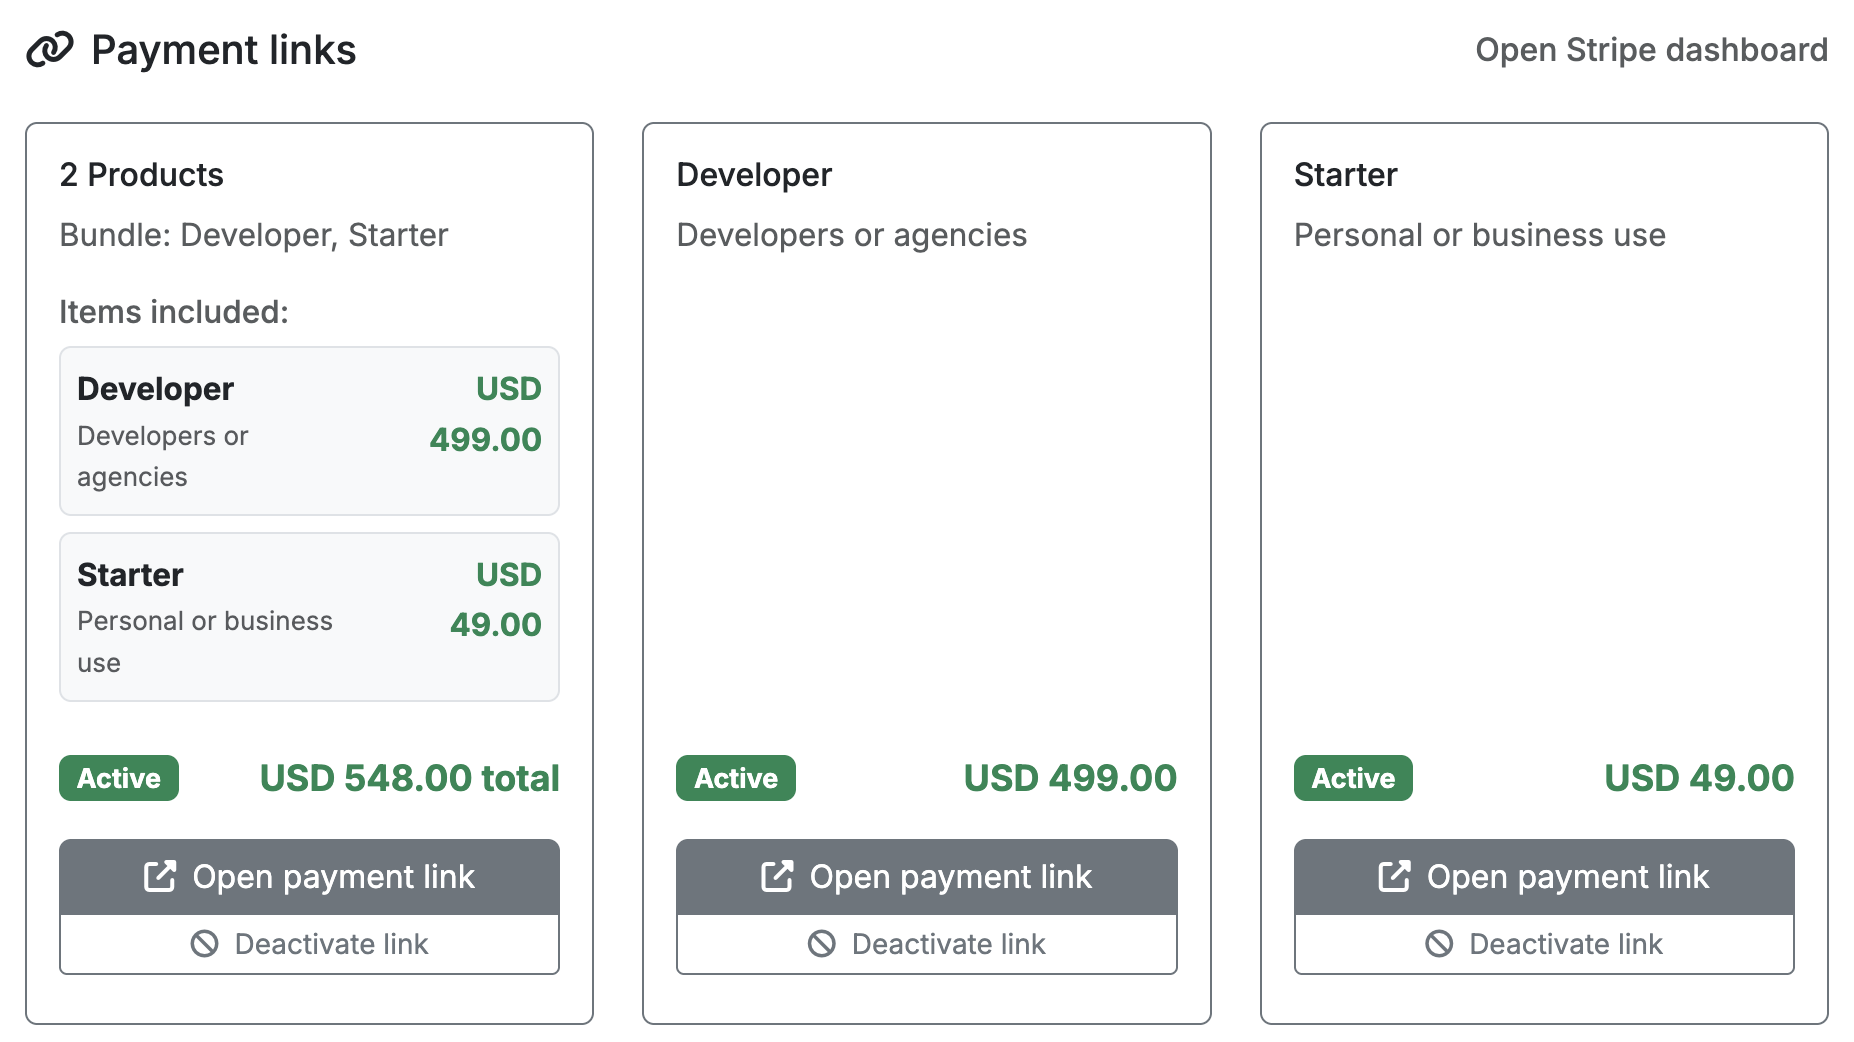Click the 2 Products card title
The height and width of the screenshot is (1042, 1854).
click(141, 174)
